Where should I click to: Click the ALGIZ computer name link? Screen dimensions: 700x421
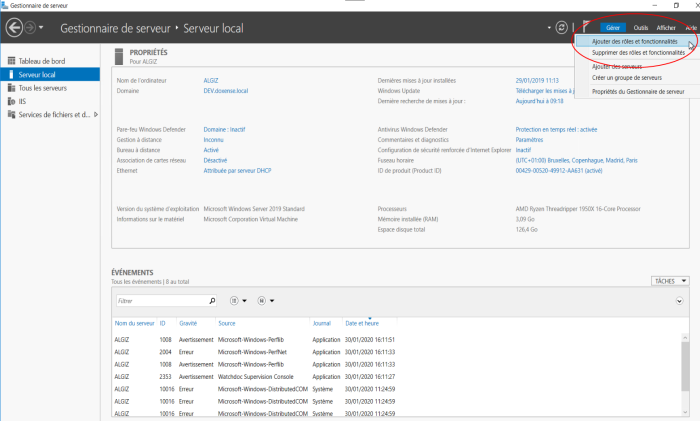[212, 80]
